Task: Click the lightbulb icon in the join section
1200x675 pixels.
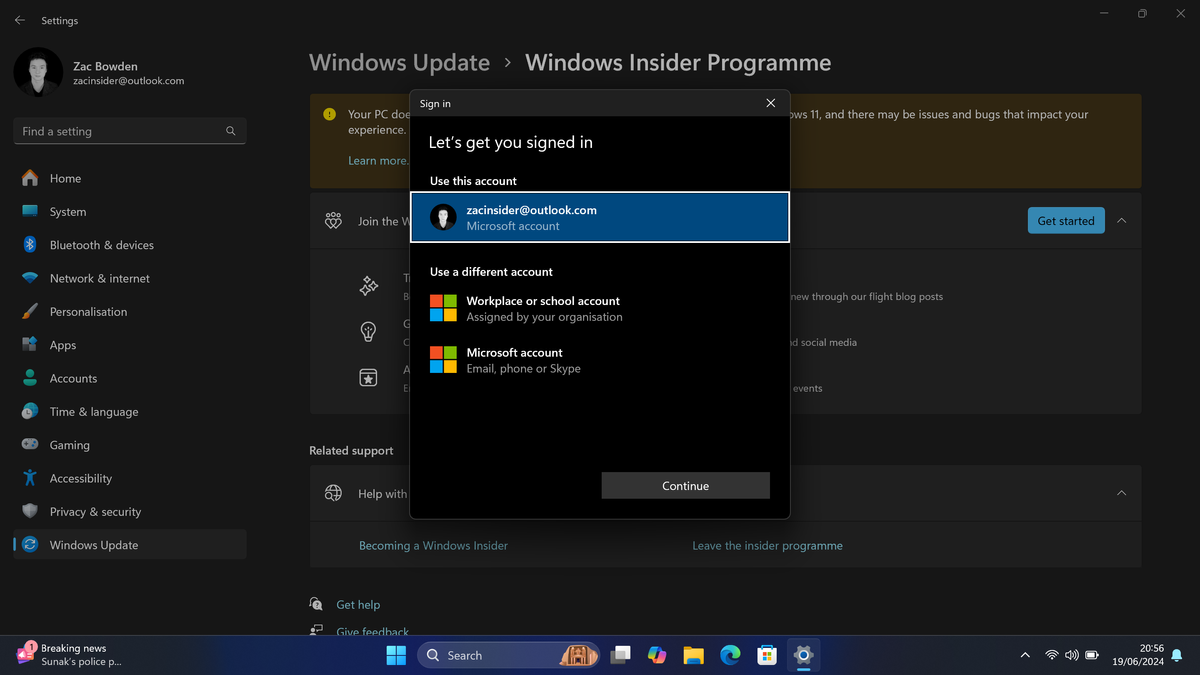Action: [x=368, y=331]
